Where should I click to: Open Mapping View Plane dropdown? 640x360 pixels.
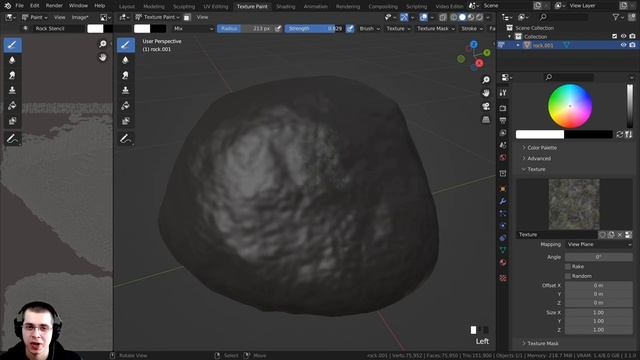click(599, 244)
